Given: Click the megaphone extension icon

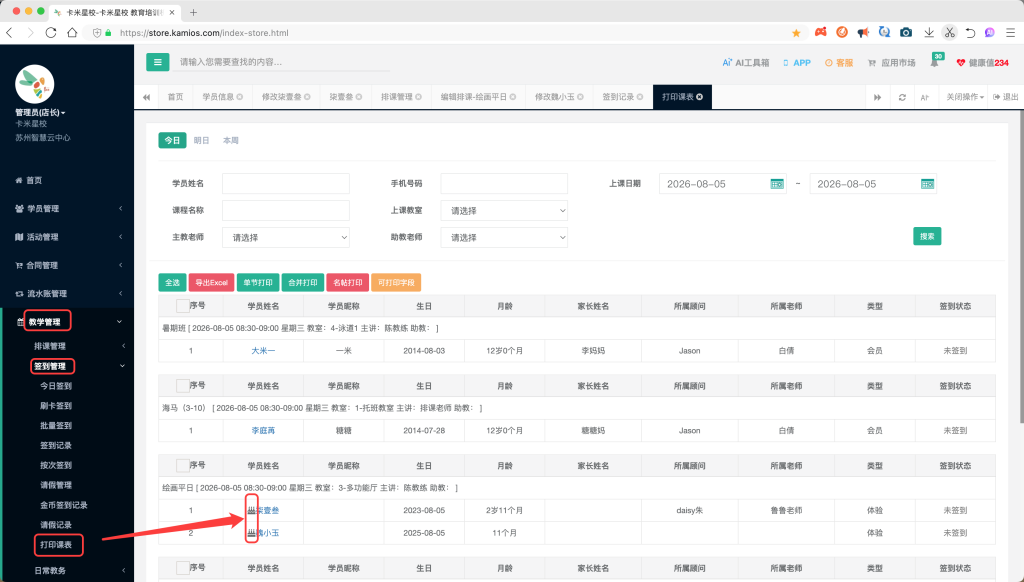Looking at the screenshot, I should point(863,33).
